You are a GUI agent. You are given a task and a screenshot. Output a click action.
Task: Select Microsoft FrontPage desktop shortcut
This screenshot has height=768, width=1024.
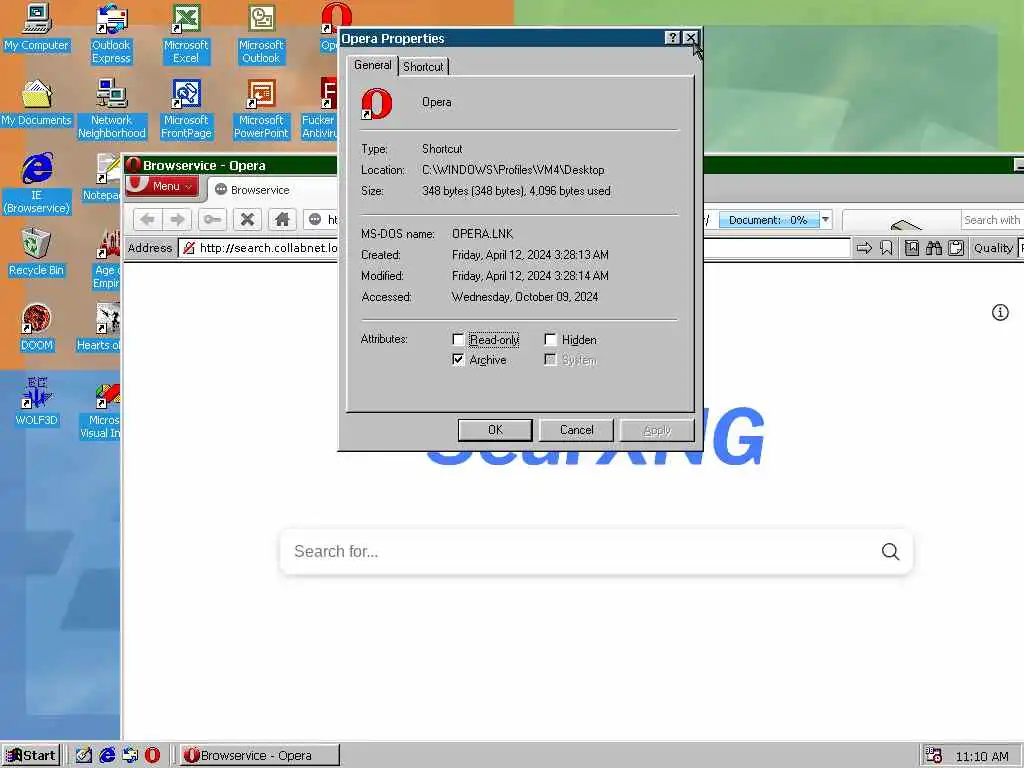[x=186, y=109]
